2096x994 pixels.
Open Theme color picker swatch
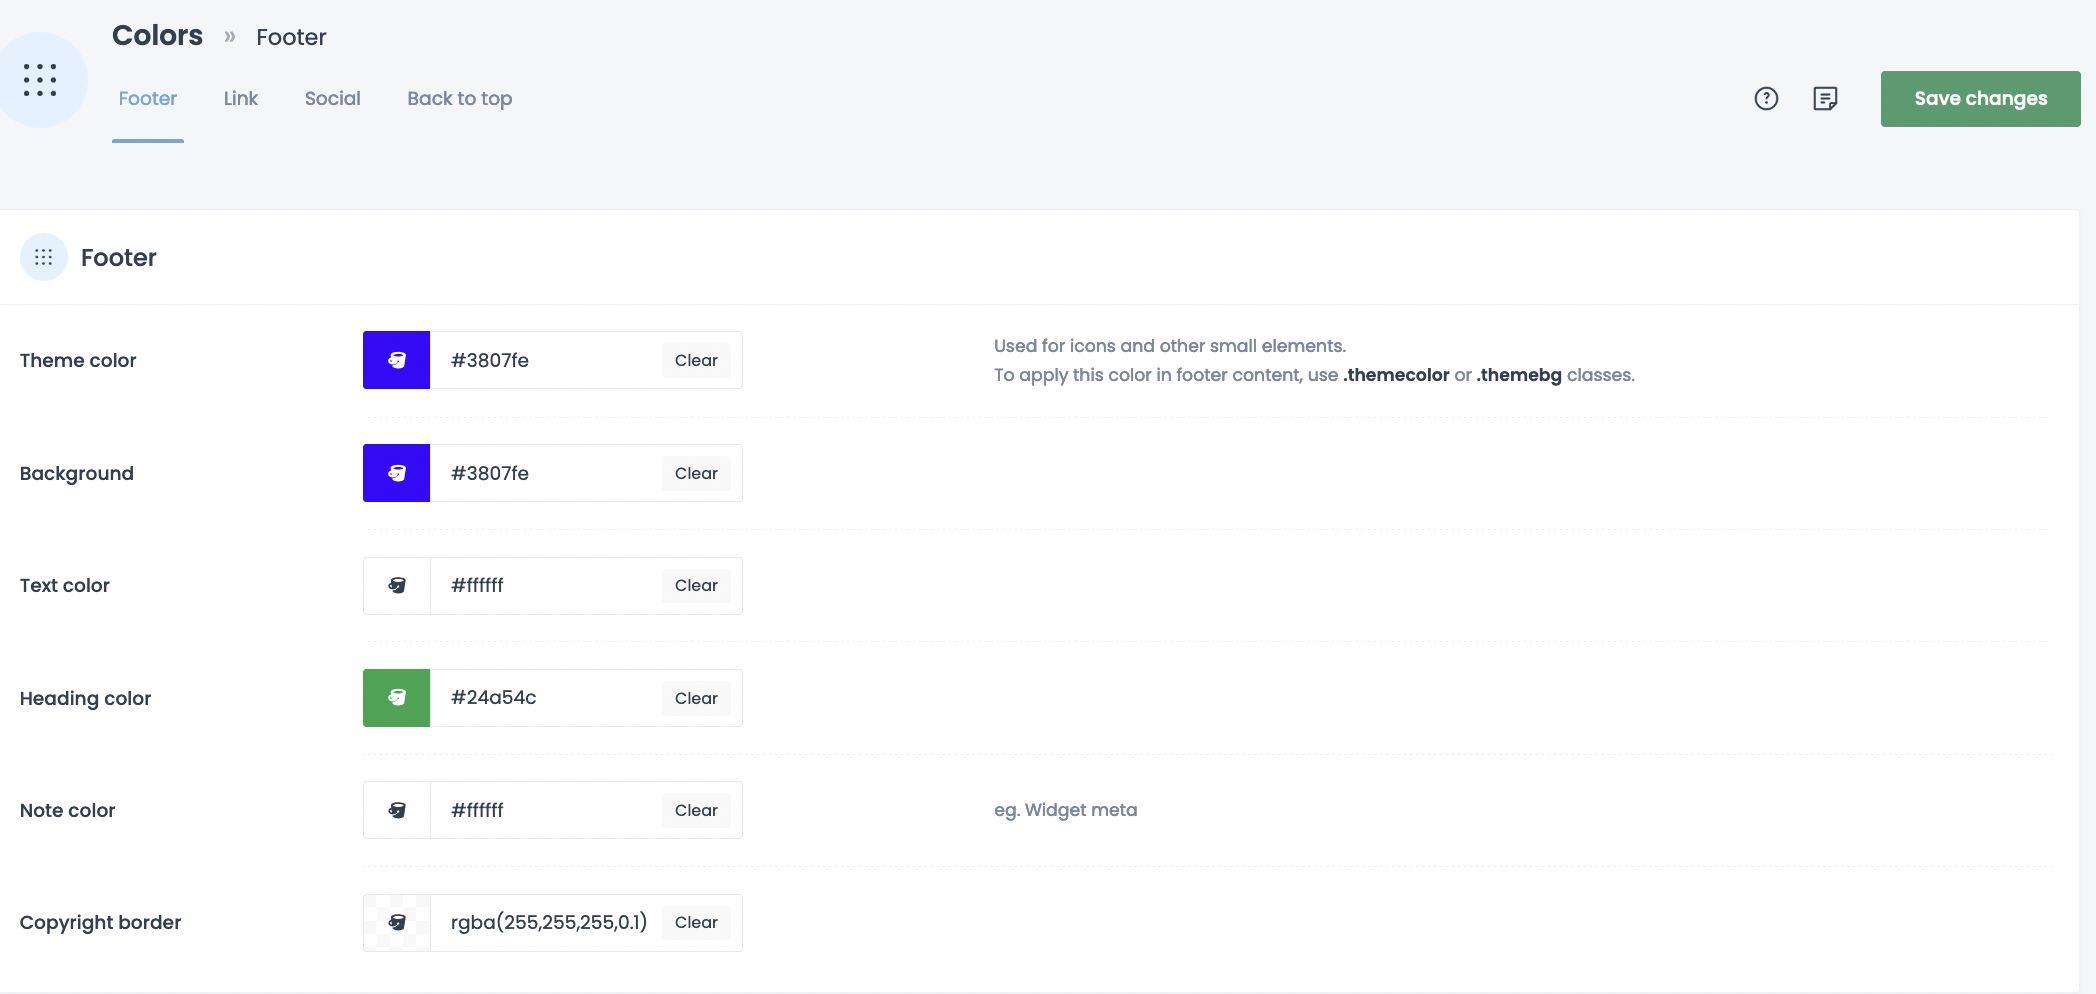coord(397,360)
